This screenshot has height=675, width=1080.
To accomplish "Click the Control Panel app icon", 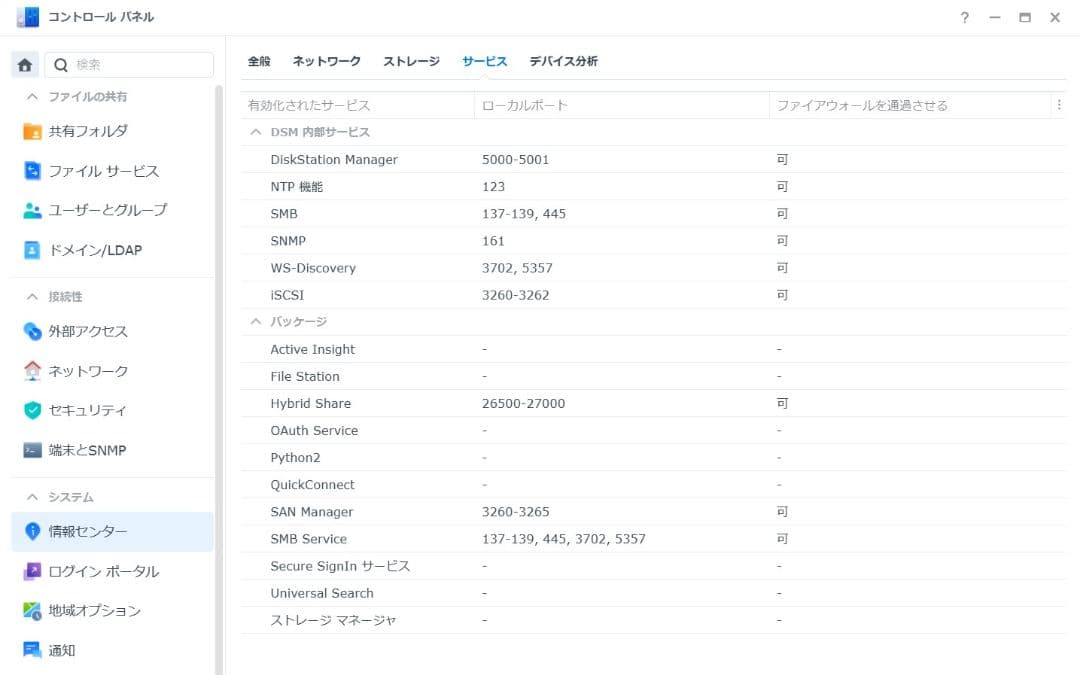I will tap(28, 17).
